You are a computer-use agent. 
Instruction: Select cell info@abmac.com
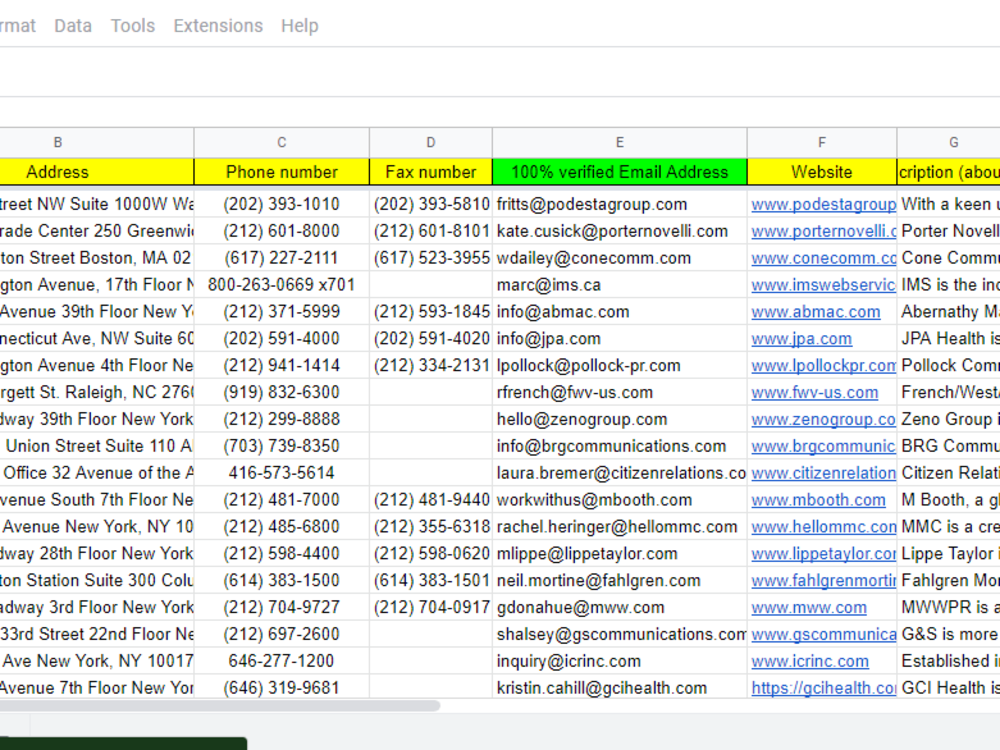pos(620,312)
